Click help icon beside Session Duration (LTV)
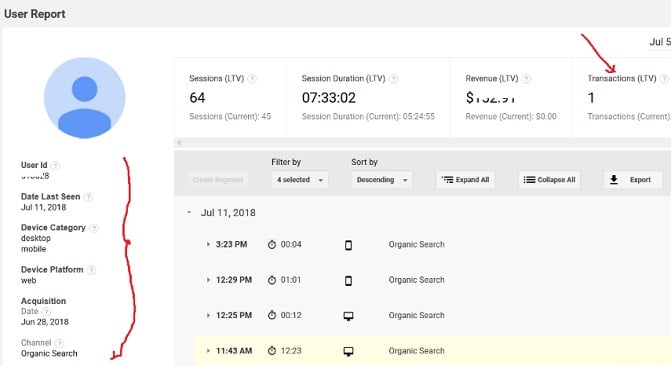 pyautogui.click(x=393, y=79)
